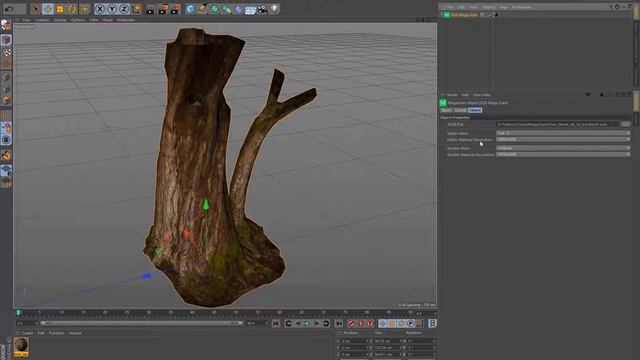Click the yellow plus recent-tool icon
This screenshot has height=360, width=640.
point(84,9)
